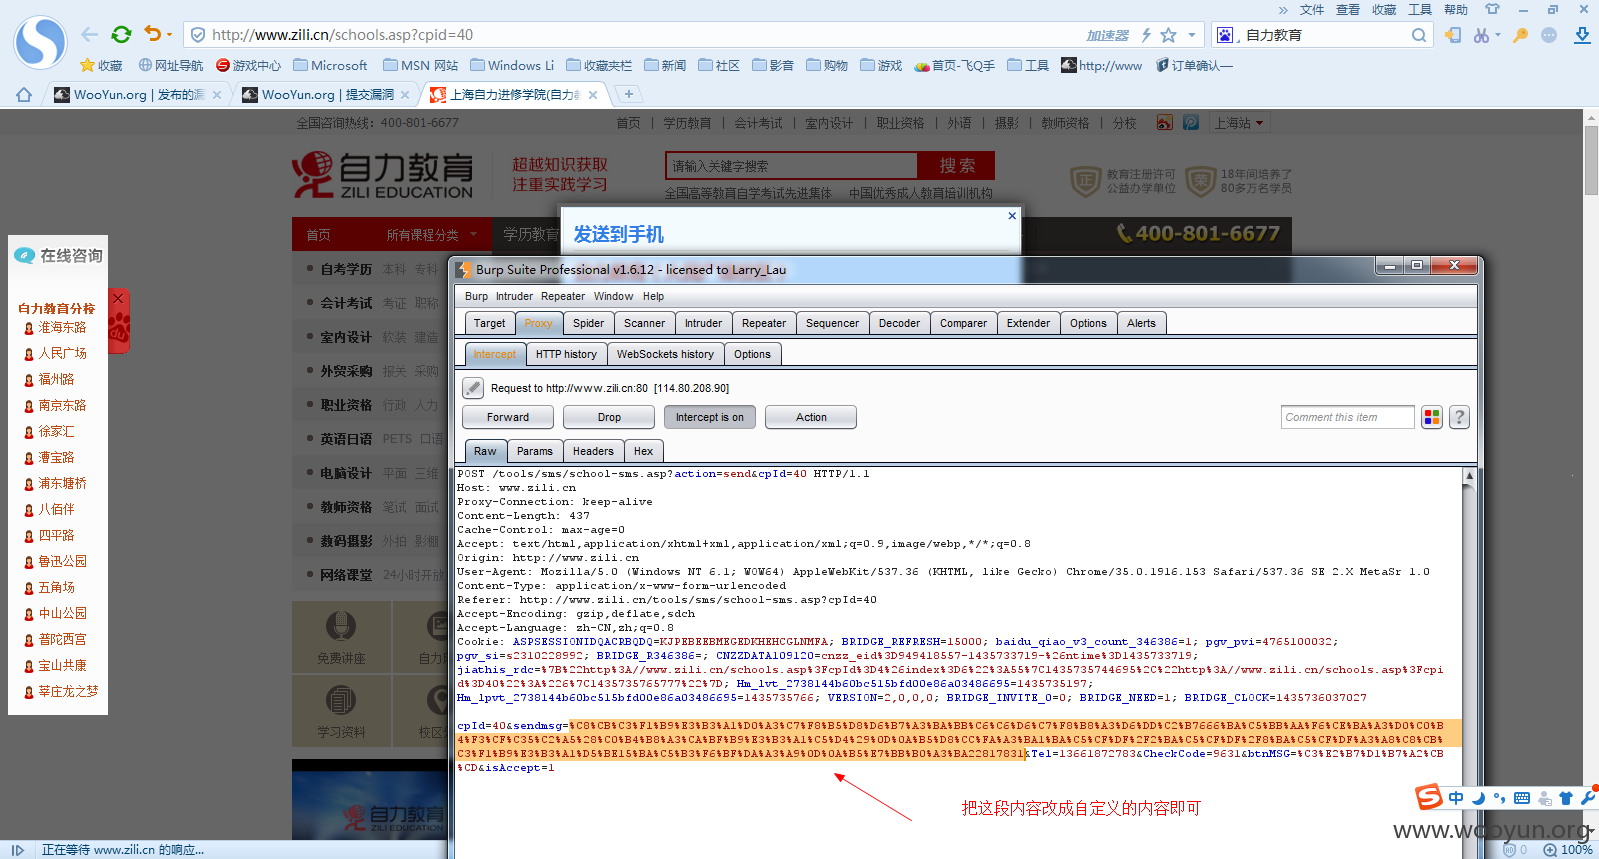Screen dimensions: 1599x859
Task: Click the security shield icon in address bar
Action: pyautogui.click(x=198, y=35)
